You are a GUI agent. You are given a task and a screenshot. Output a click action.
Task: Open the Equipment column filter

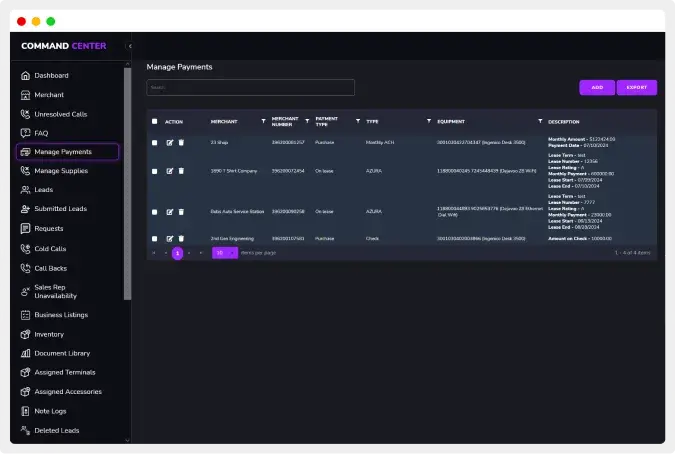click(x=540, y=121)
